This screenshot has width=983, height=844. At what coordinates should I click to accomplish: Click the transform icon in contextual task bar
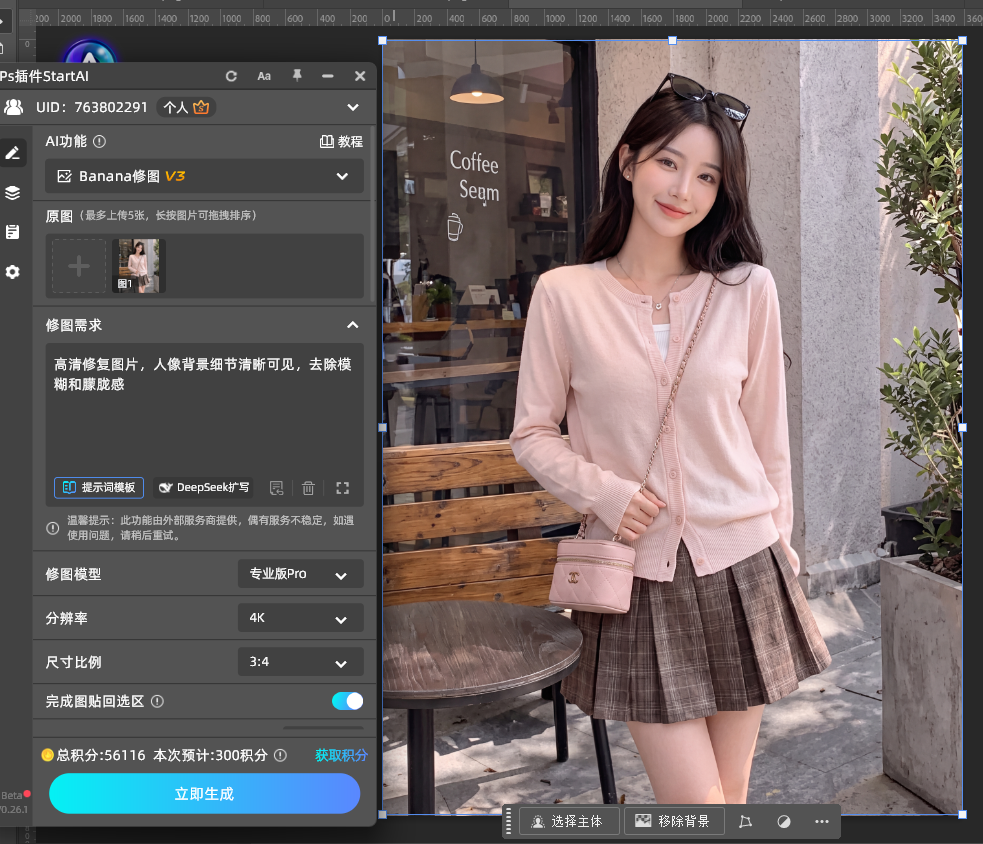(x=745, y=821)
